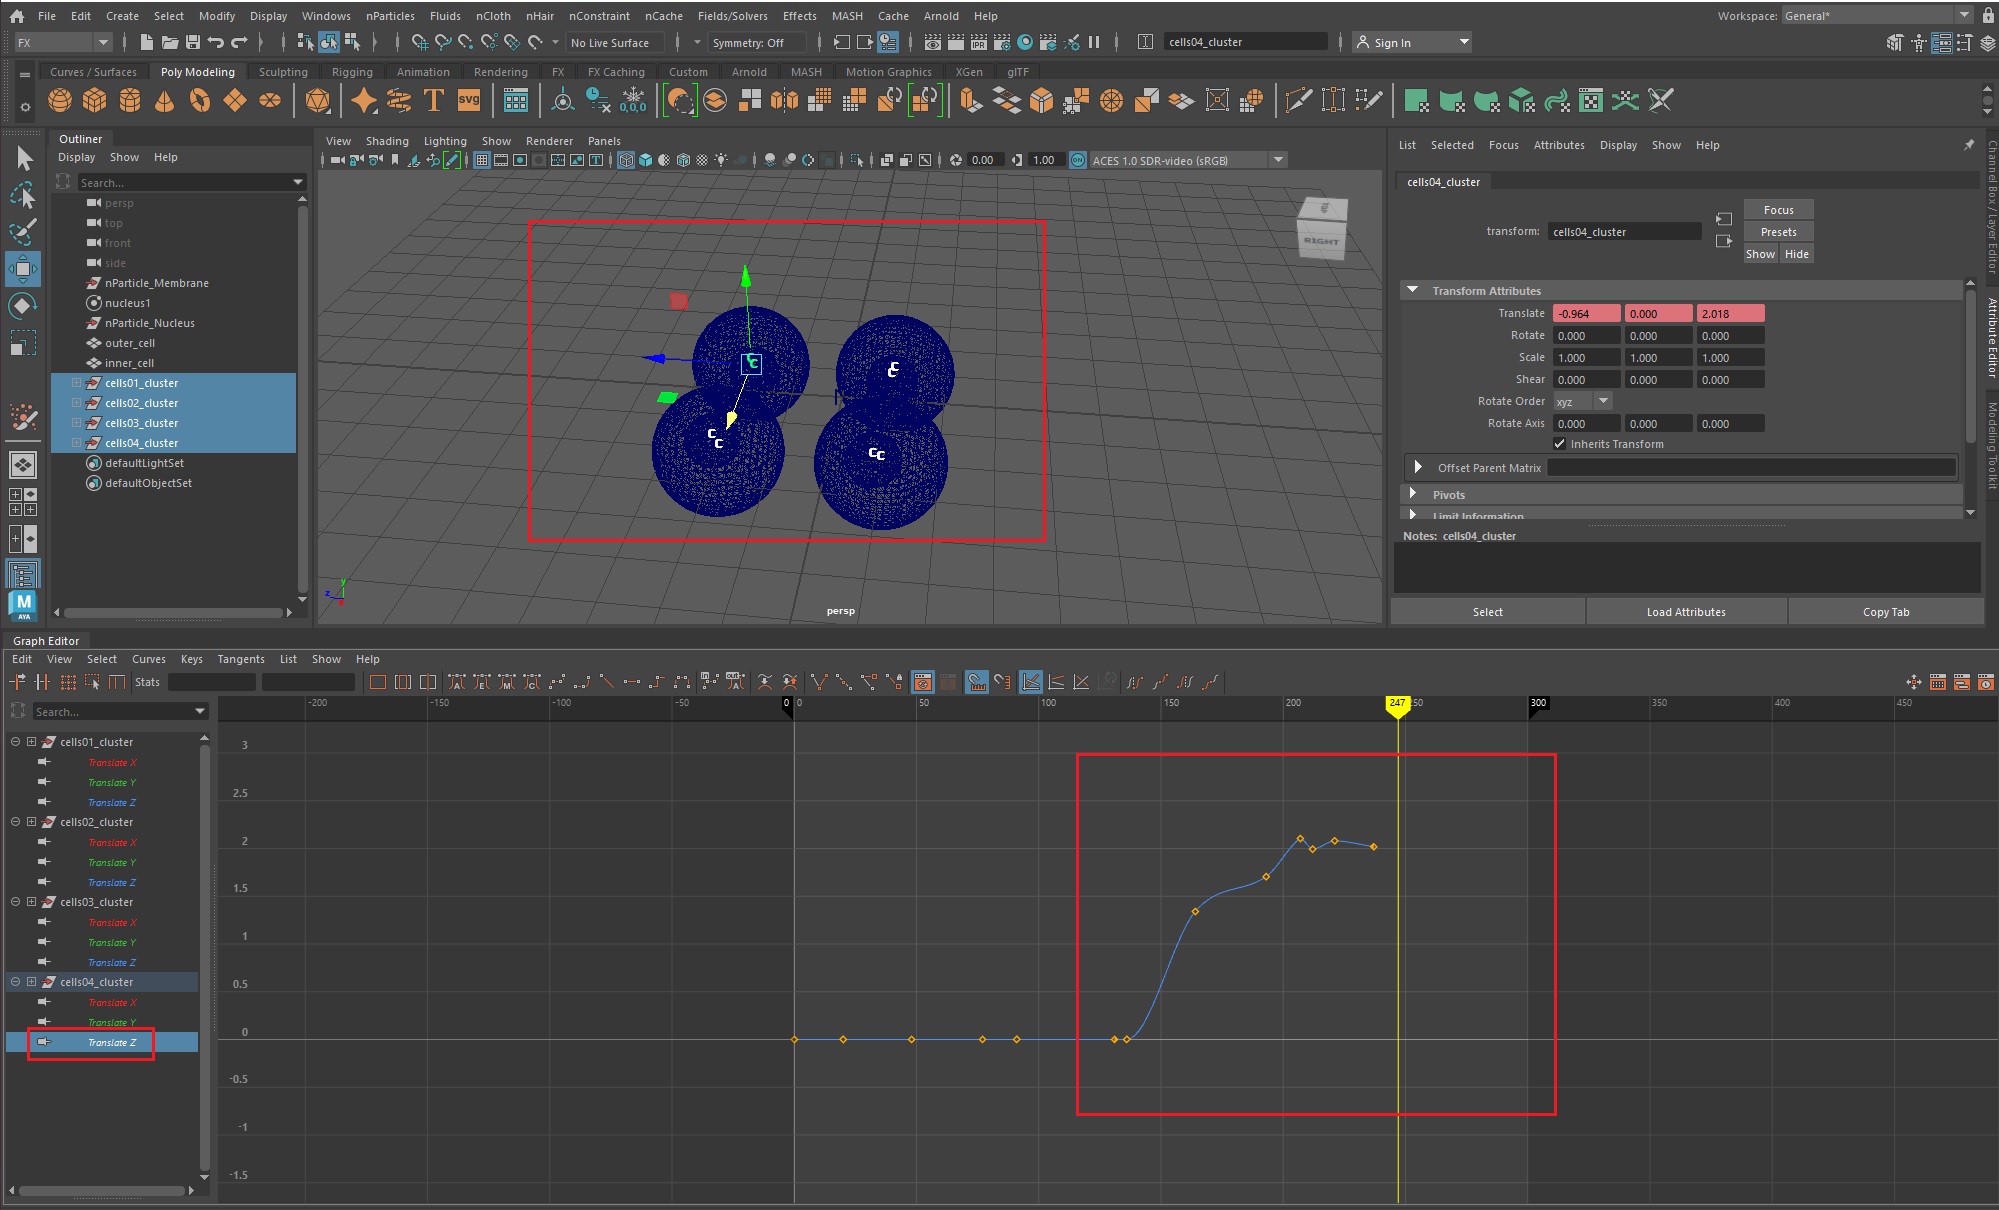1999x1210 pixels.
Task: Select the polygon cone shelf icon
Action: [165, 100]
